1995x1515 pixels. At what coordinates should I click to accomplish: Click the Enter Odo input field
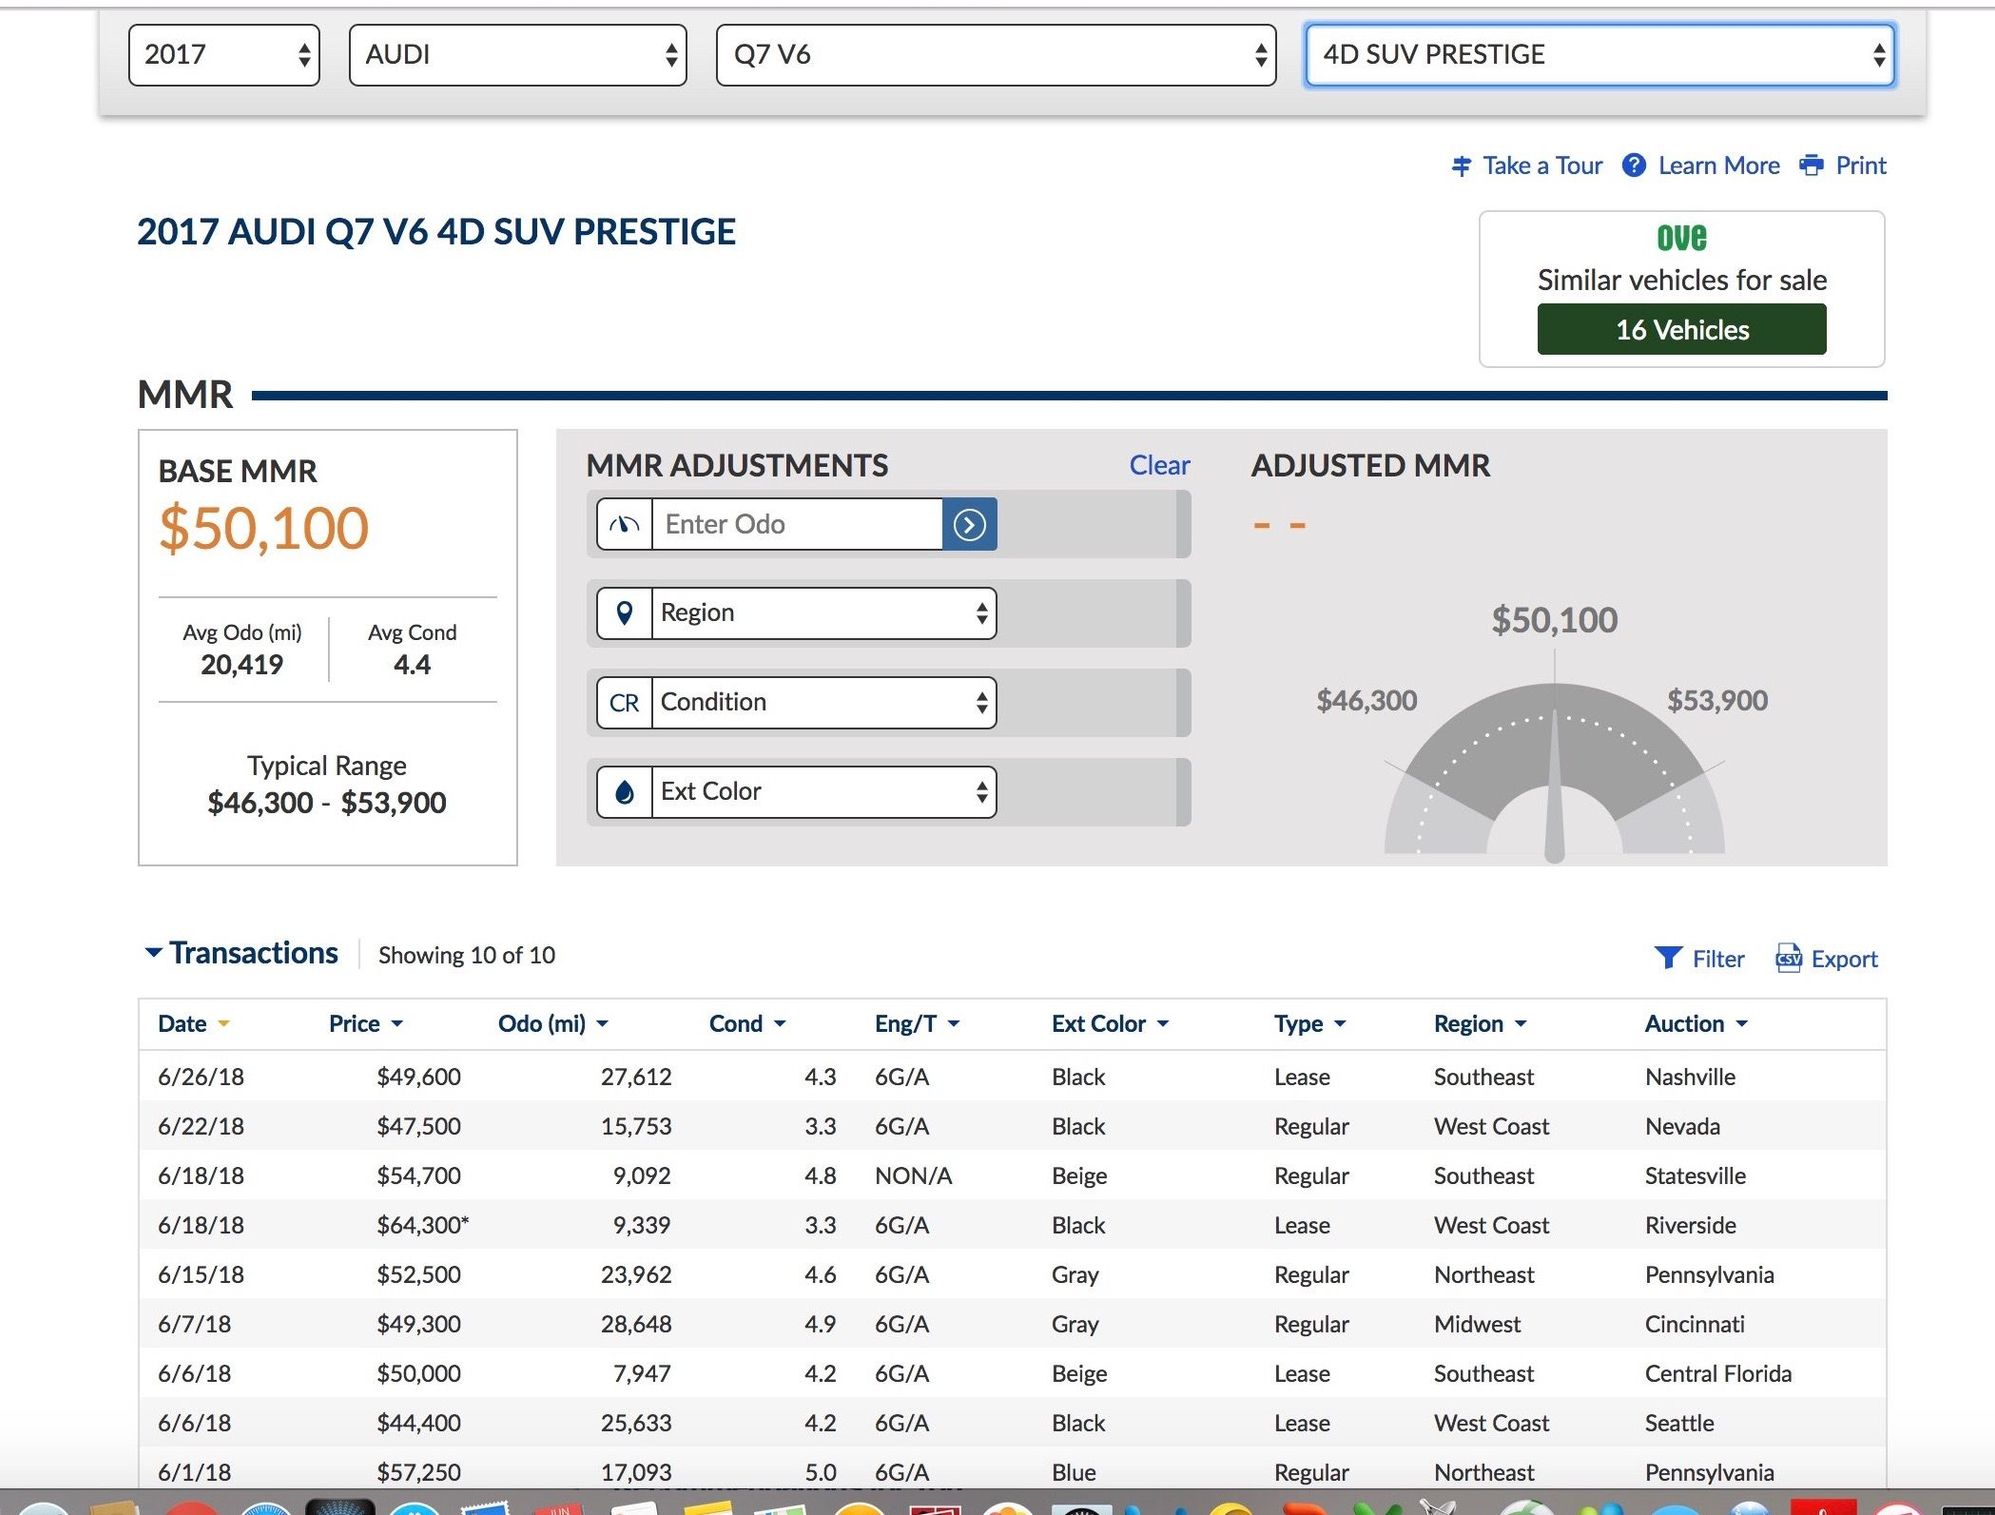coord(796,524)
